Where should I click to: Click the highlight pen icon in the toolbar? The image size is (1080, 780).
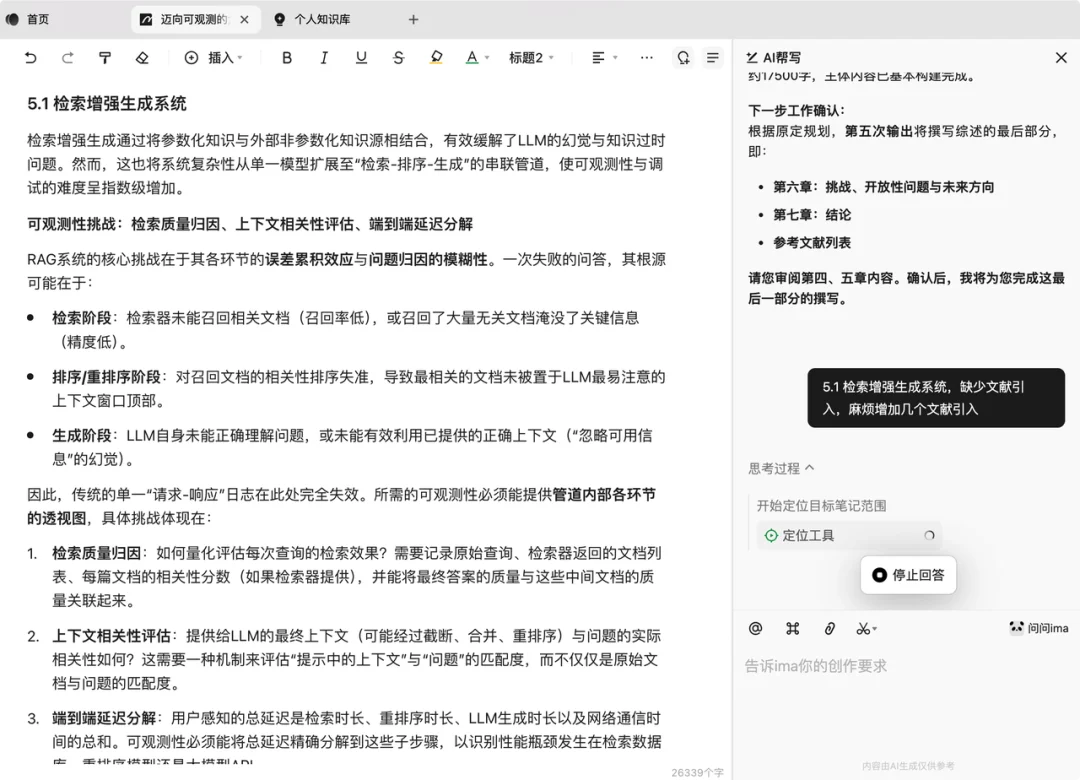[x=436, y=58]
